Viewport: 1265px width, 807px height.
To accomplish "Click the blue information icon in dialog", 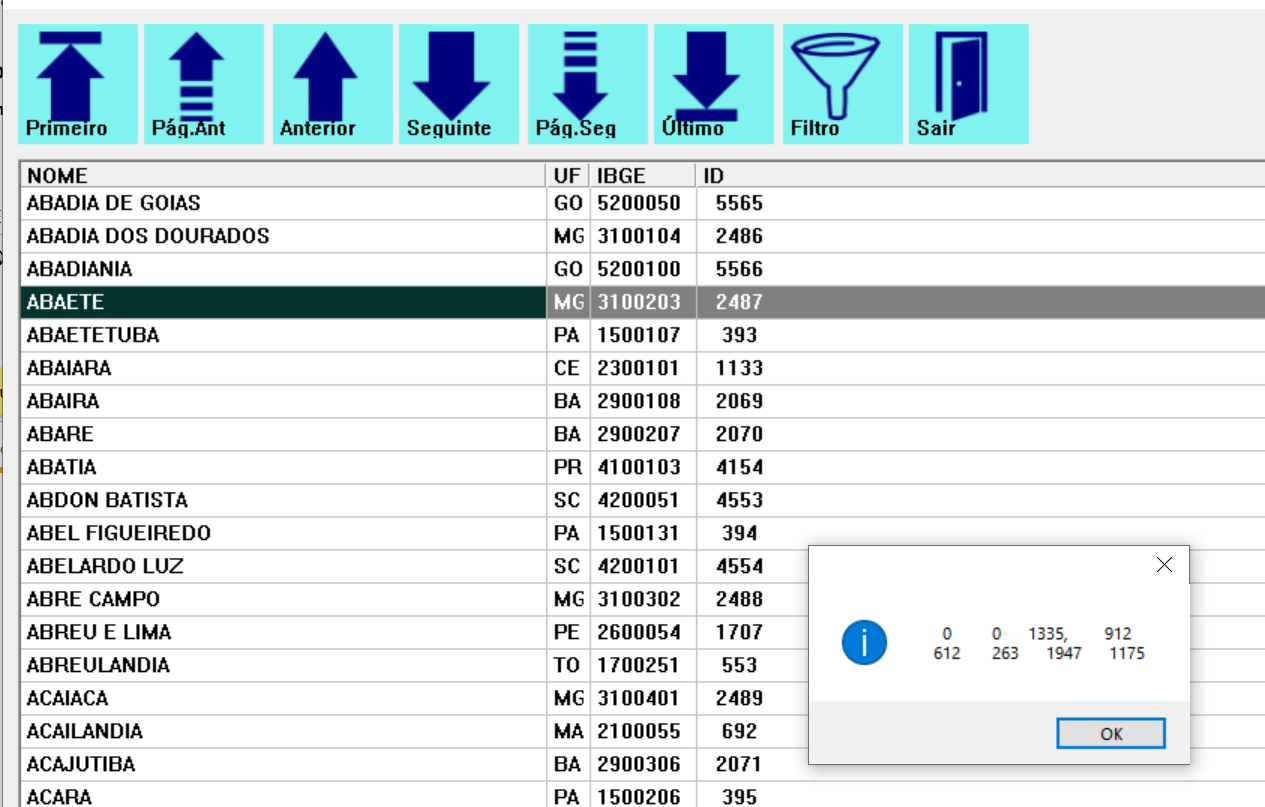I will [863, 643].
